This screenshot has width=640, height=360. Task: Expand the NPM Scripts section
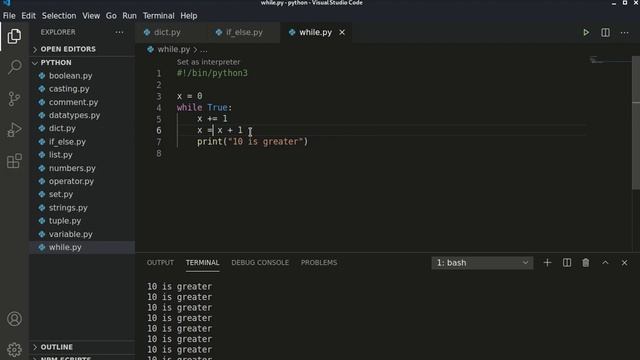coord(82,358)
